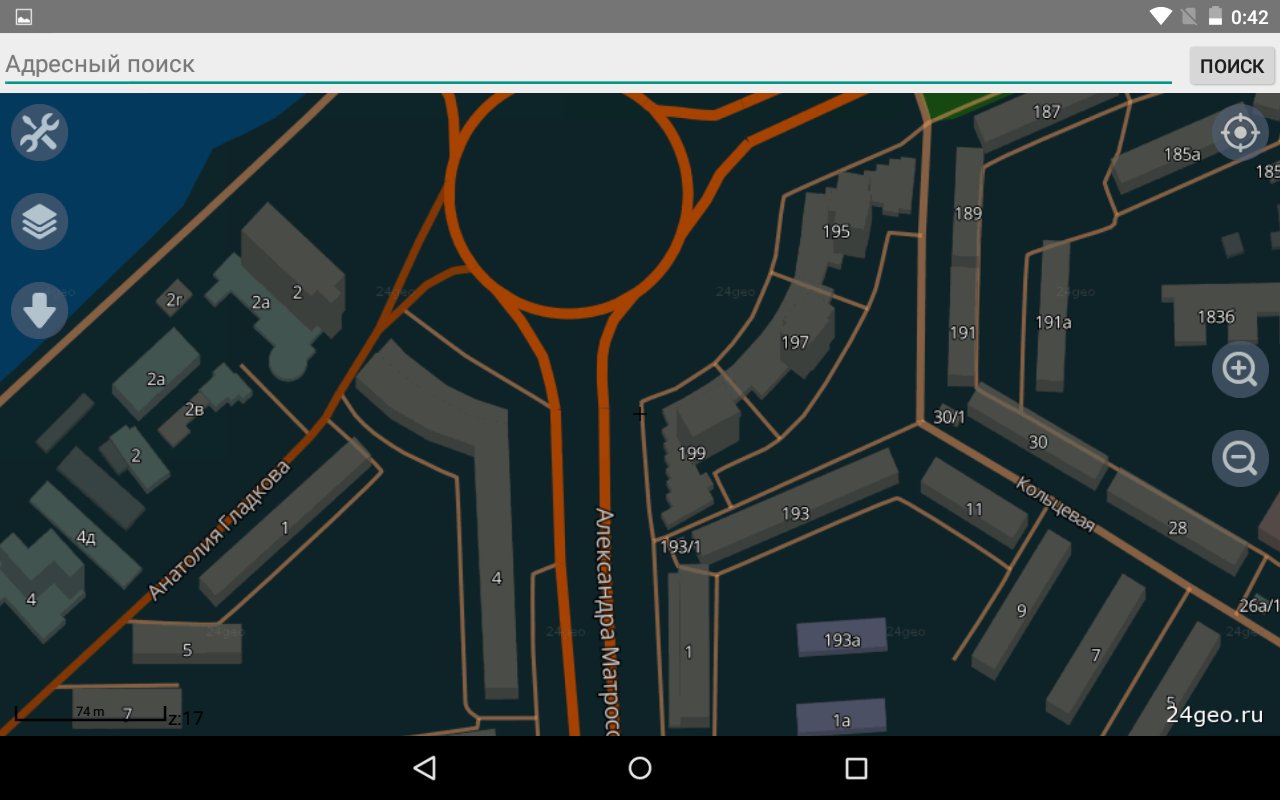Tap the Кольцевая street label
This screenshot has width=1280, height=800.
1055,504
